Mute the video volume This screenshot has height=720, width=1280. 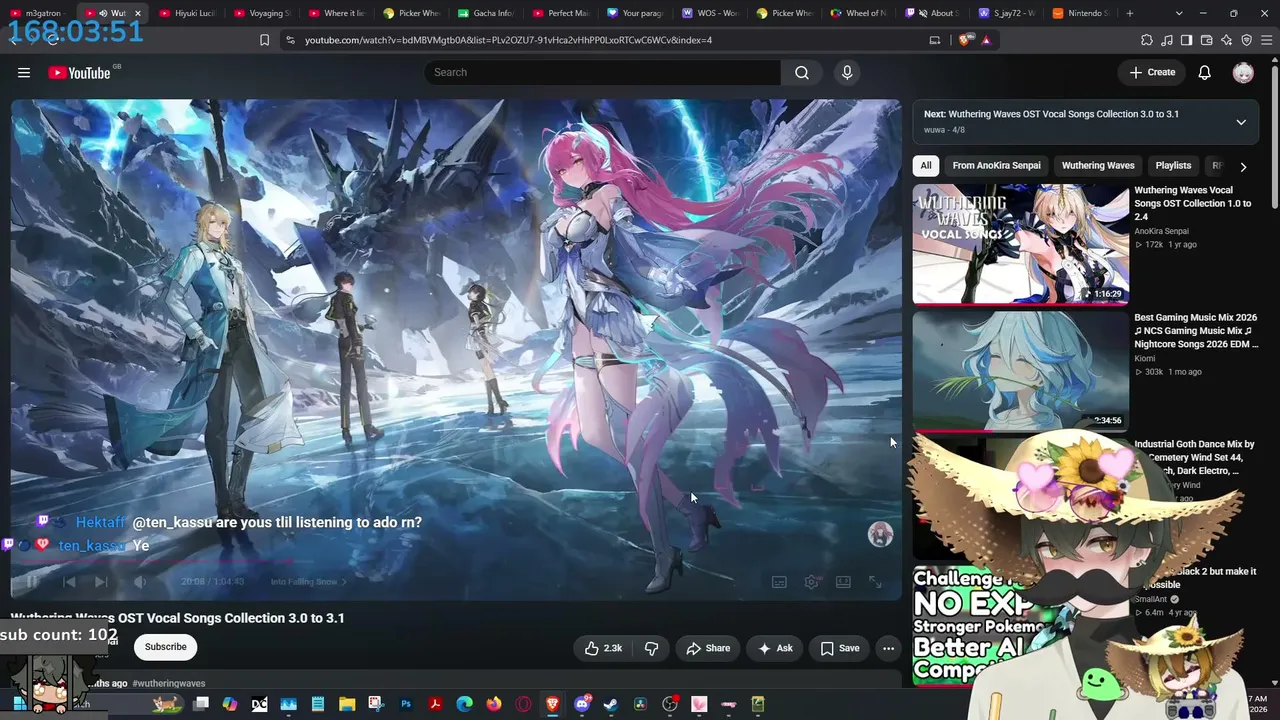(x=140, y=581)
